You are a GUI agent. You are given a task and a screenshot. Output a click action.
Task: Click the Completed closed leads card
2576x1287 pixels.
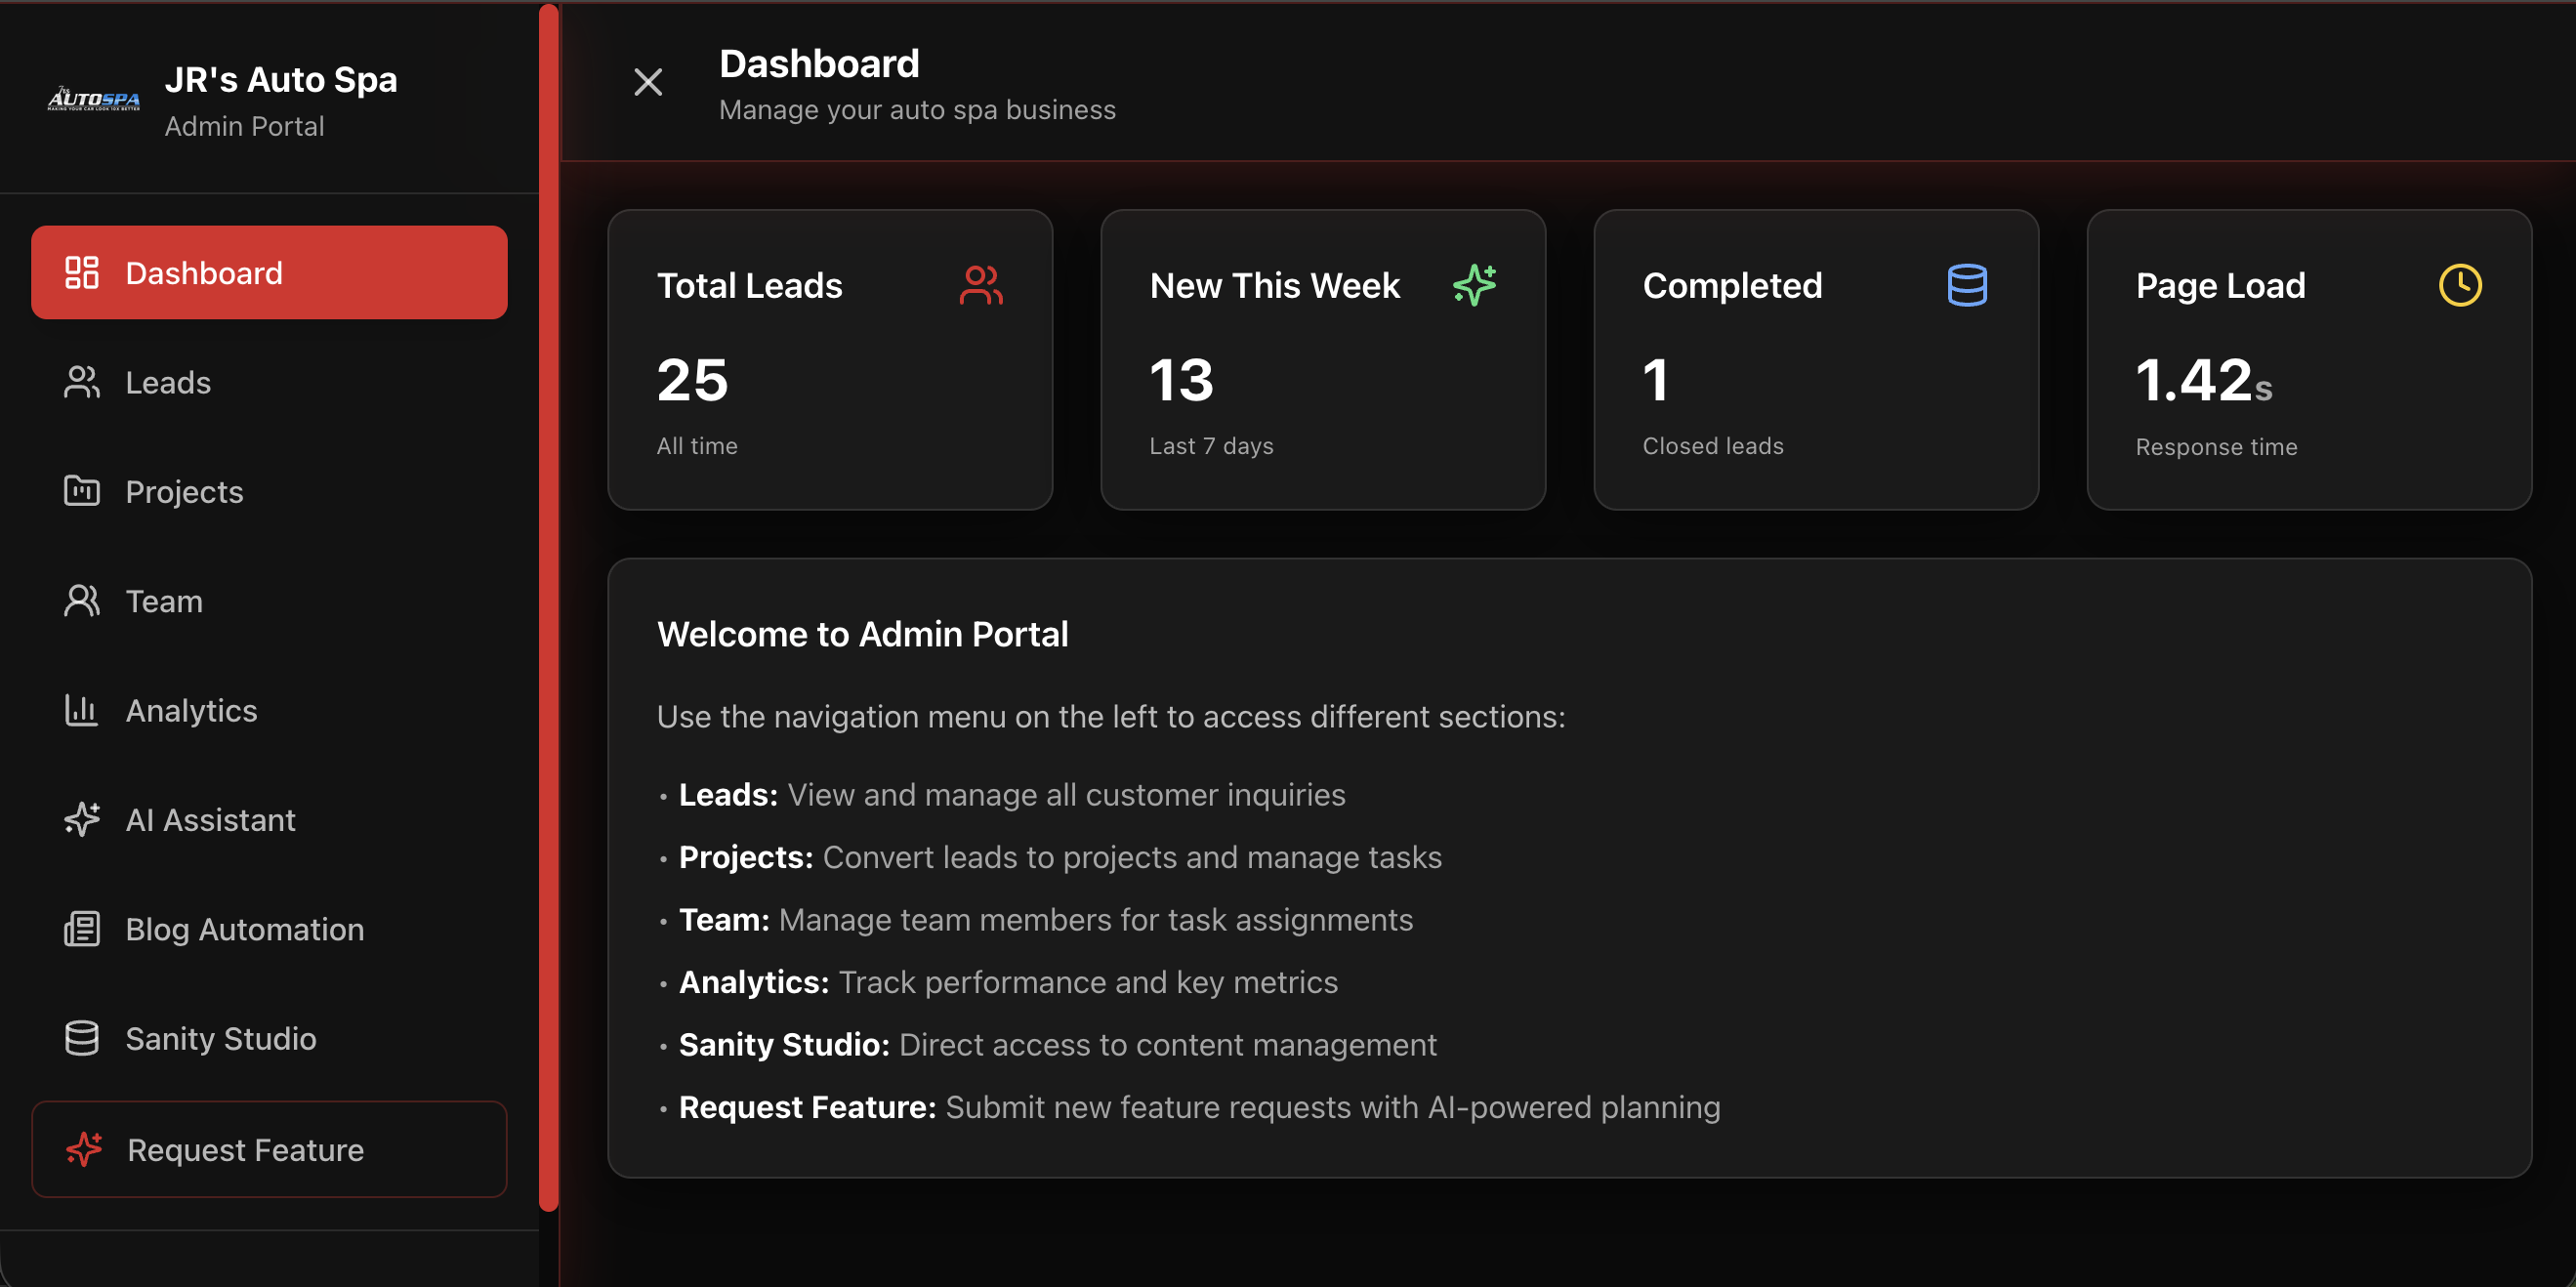(x=1815, y=360)
